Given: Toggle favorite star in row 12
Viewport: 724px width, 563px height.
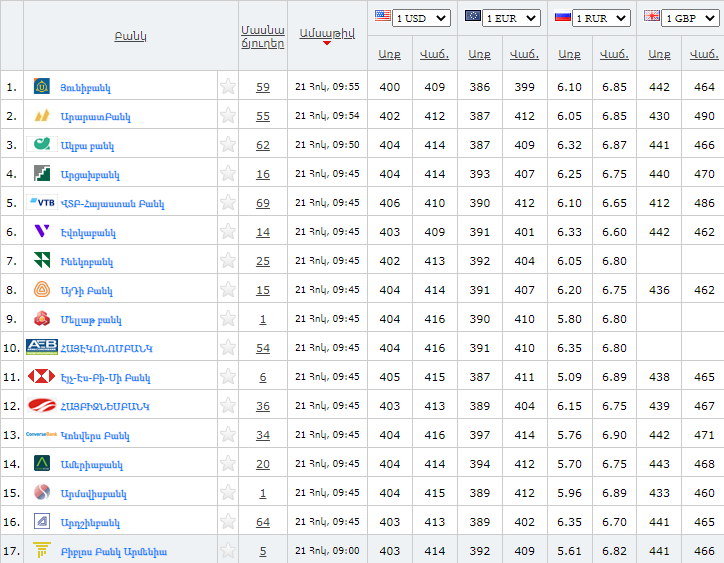Looking at the screenshot, I should point(228,406).
